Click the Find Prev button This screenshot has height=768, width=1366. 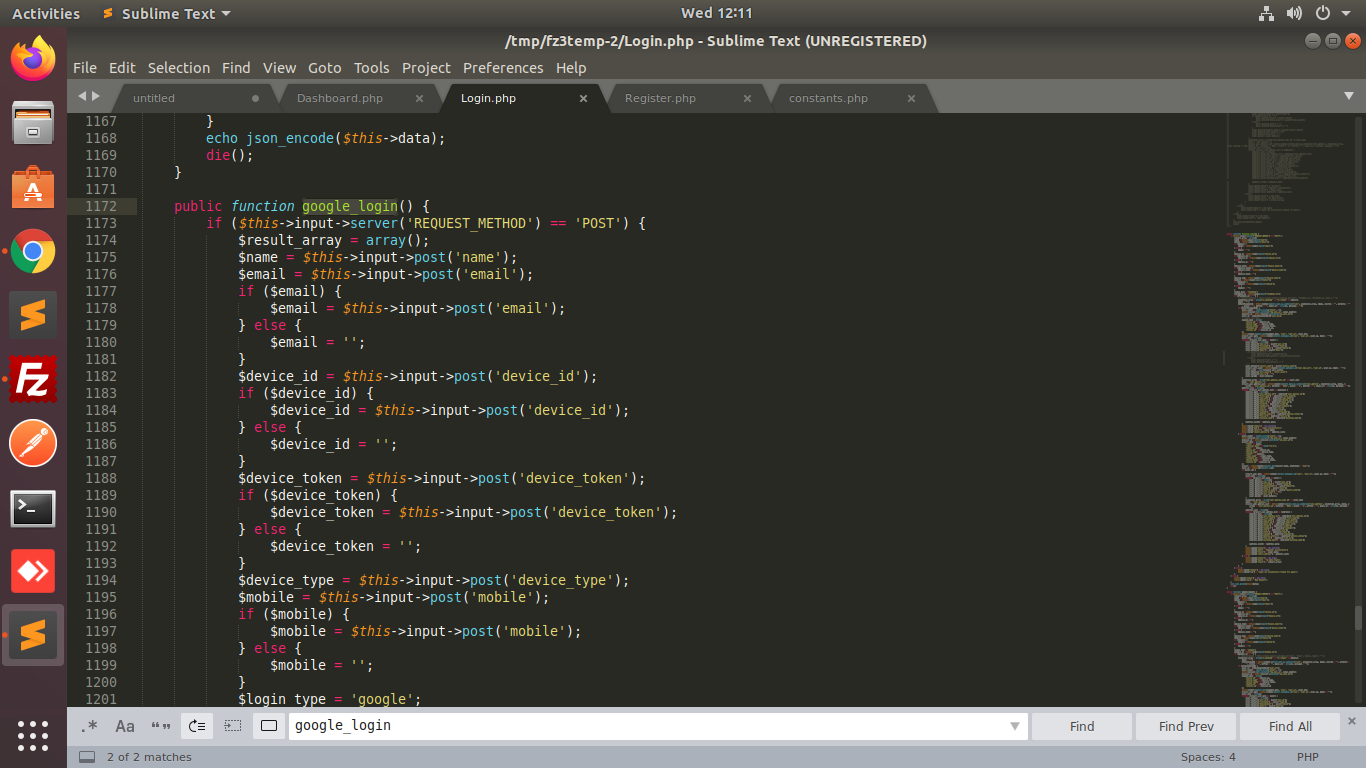(x=1186, y=726)
